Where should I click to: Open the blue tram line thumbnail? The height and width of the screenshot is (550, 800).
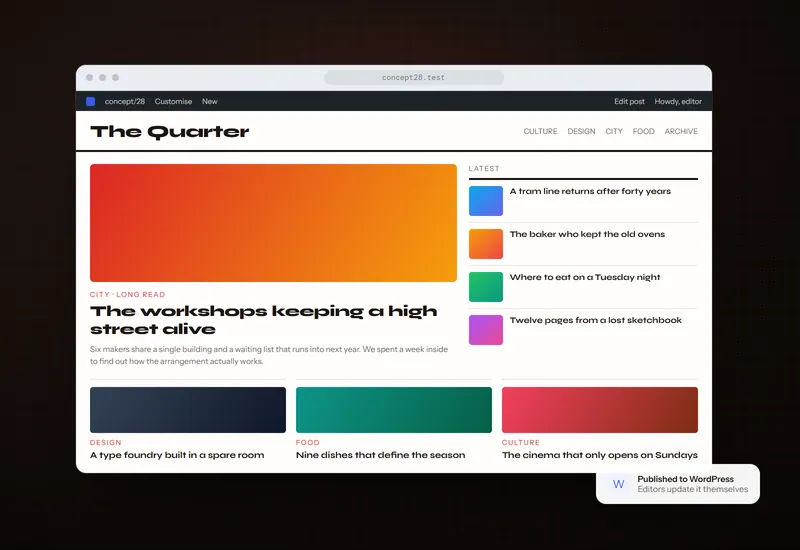coord(486,201)
